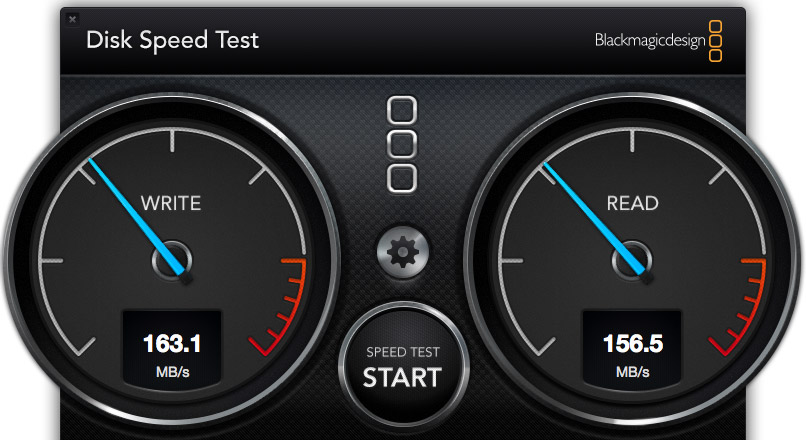Click the middle white square in center

(x=401, y=144)
